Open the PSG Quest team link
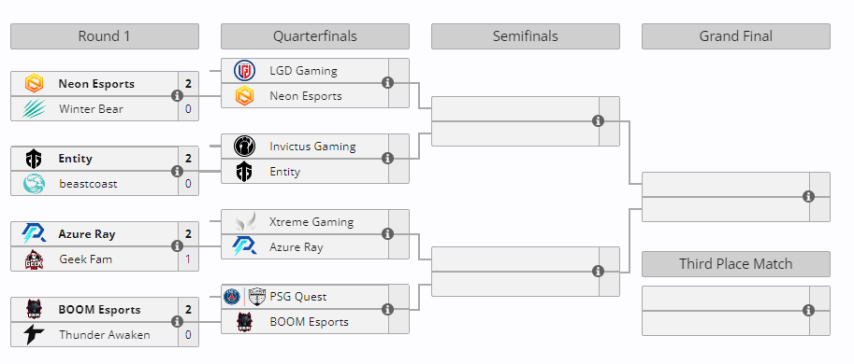 [x=298, y=297]
